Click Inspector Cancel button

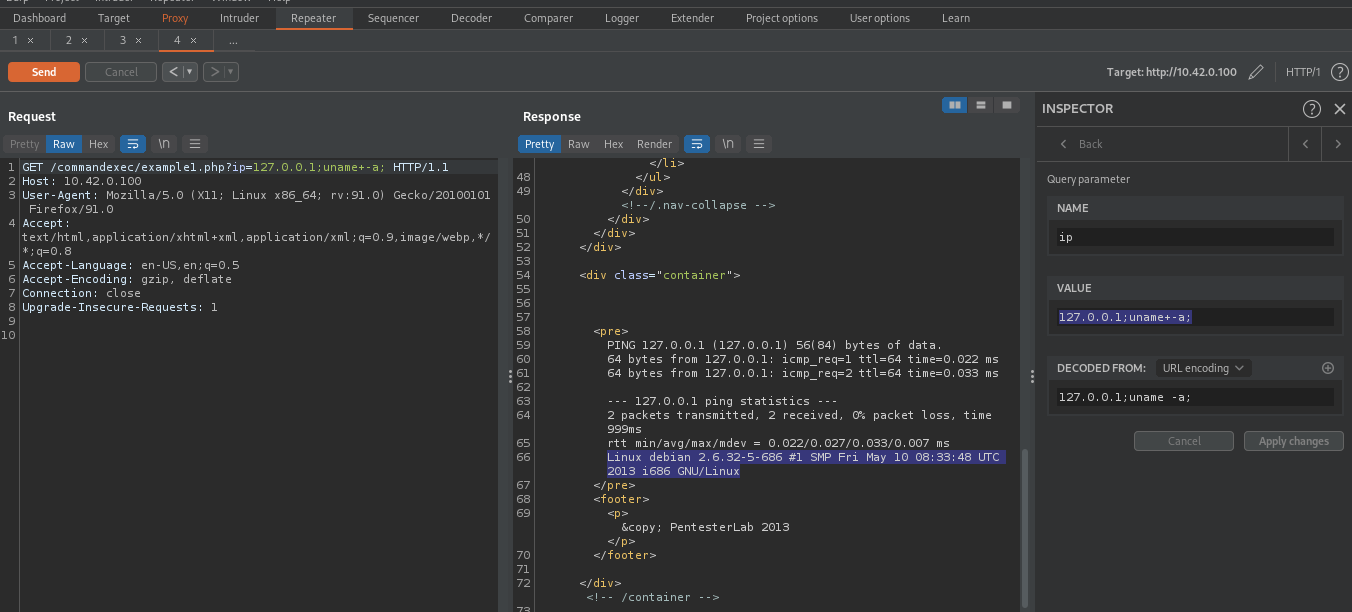coord(1184,441)
